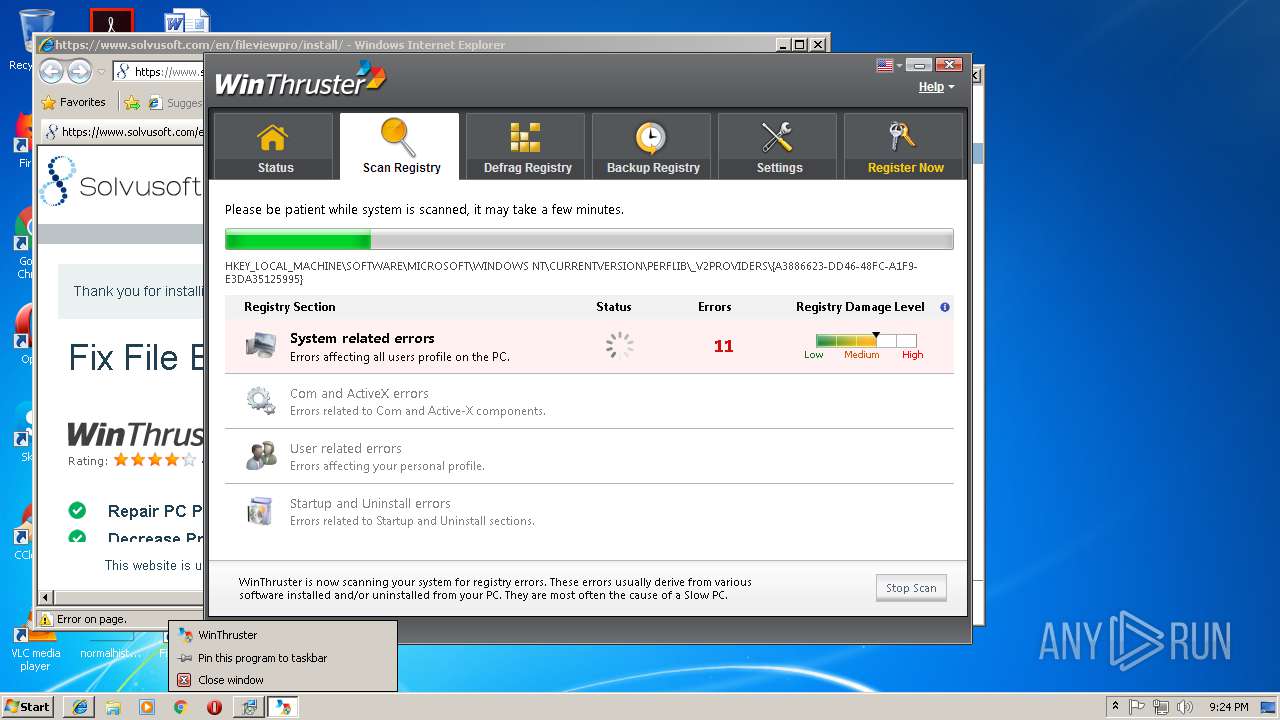Screen dimensions: 1280x720
Task: Open Internet Explorer from the taskbar
Action: point(80,707)
